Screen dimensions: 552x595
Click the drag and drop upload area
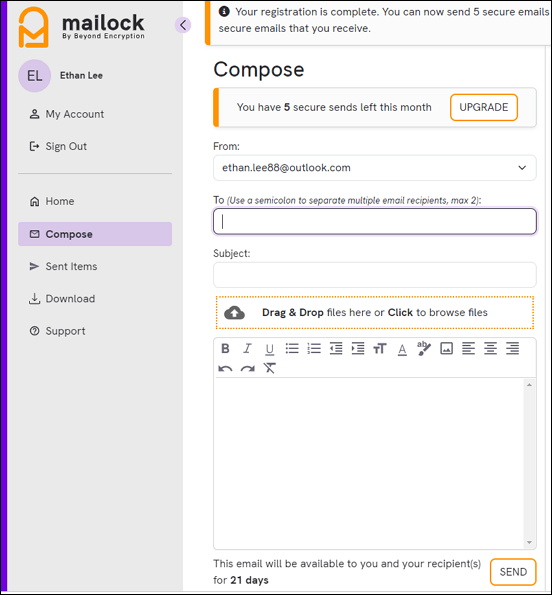(374, 313)
